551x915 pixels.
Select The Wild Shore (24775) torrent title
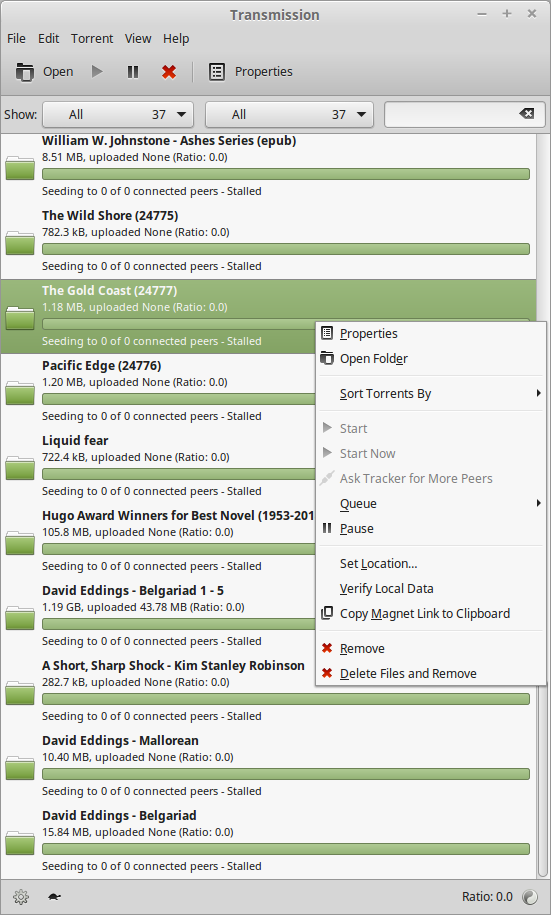click(110, 216)
